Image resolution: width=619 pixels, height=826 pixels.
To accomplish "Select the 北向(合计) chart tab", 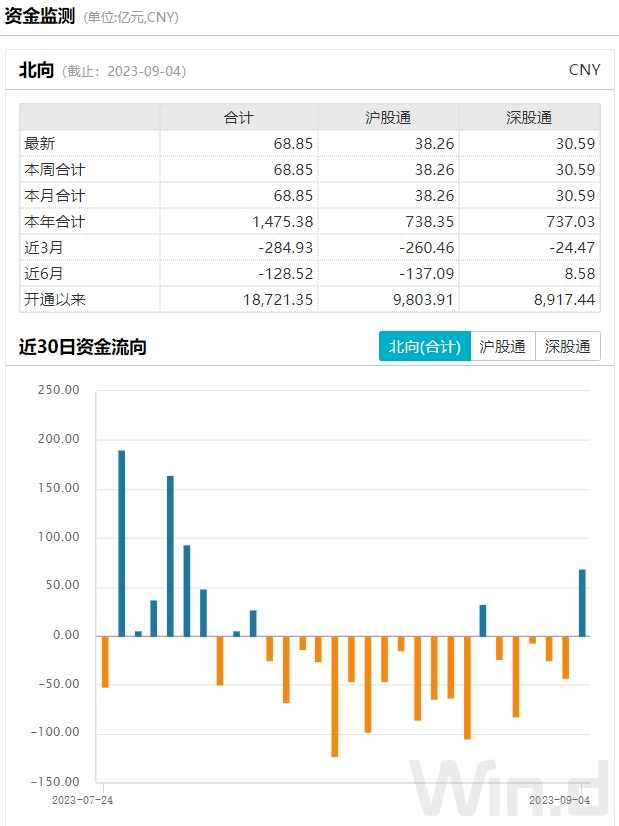I will (x=424, y=347).
